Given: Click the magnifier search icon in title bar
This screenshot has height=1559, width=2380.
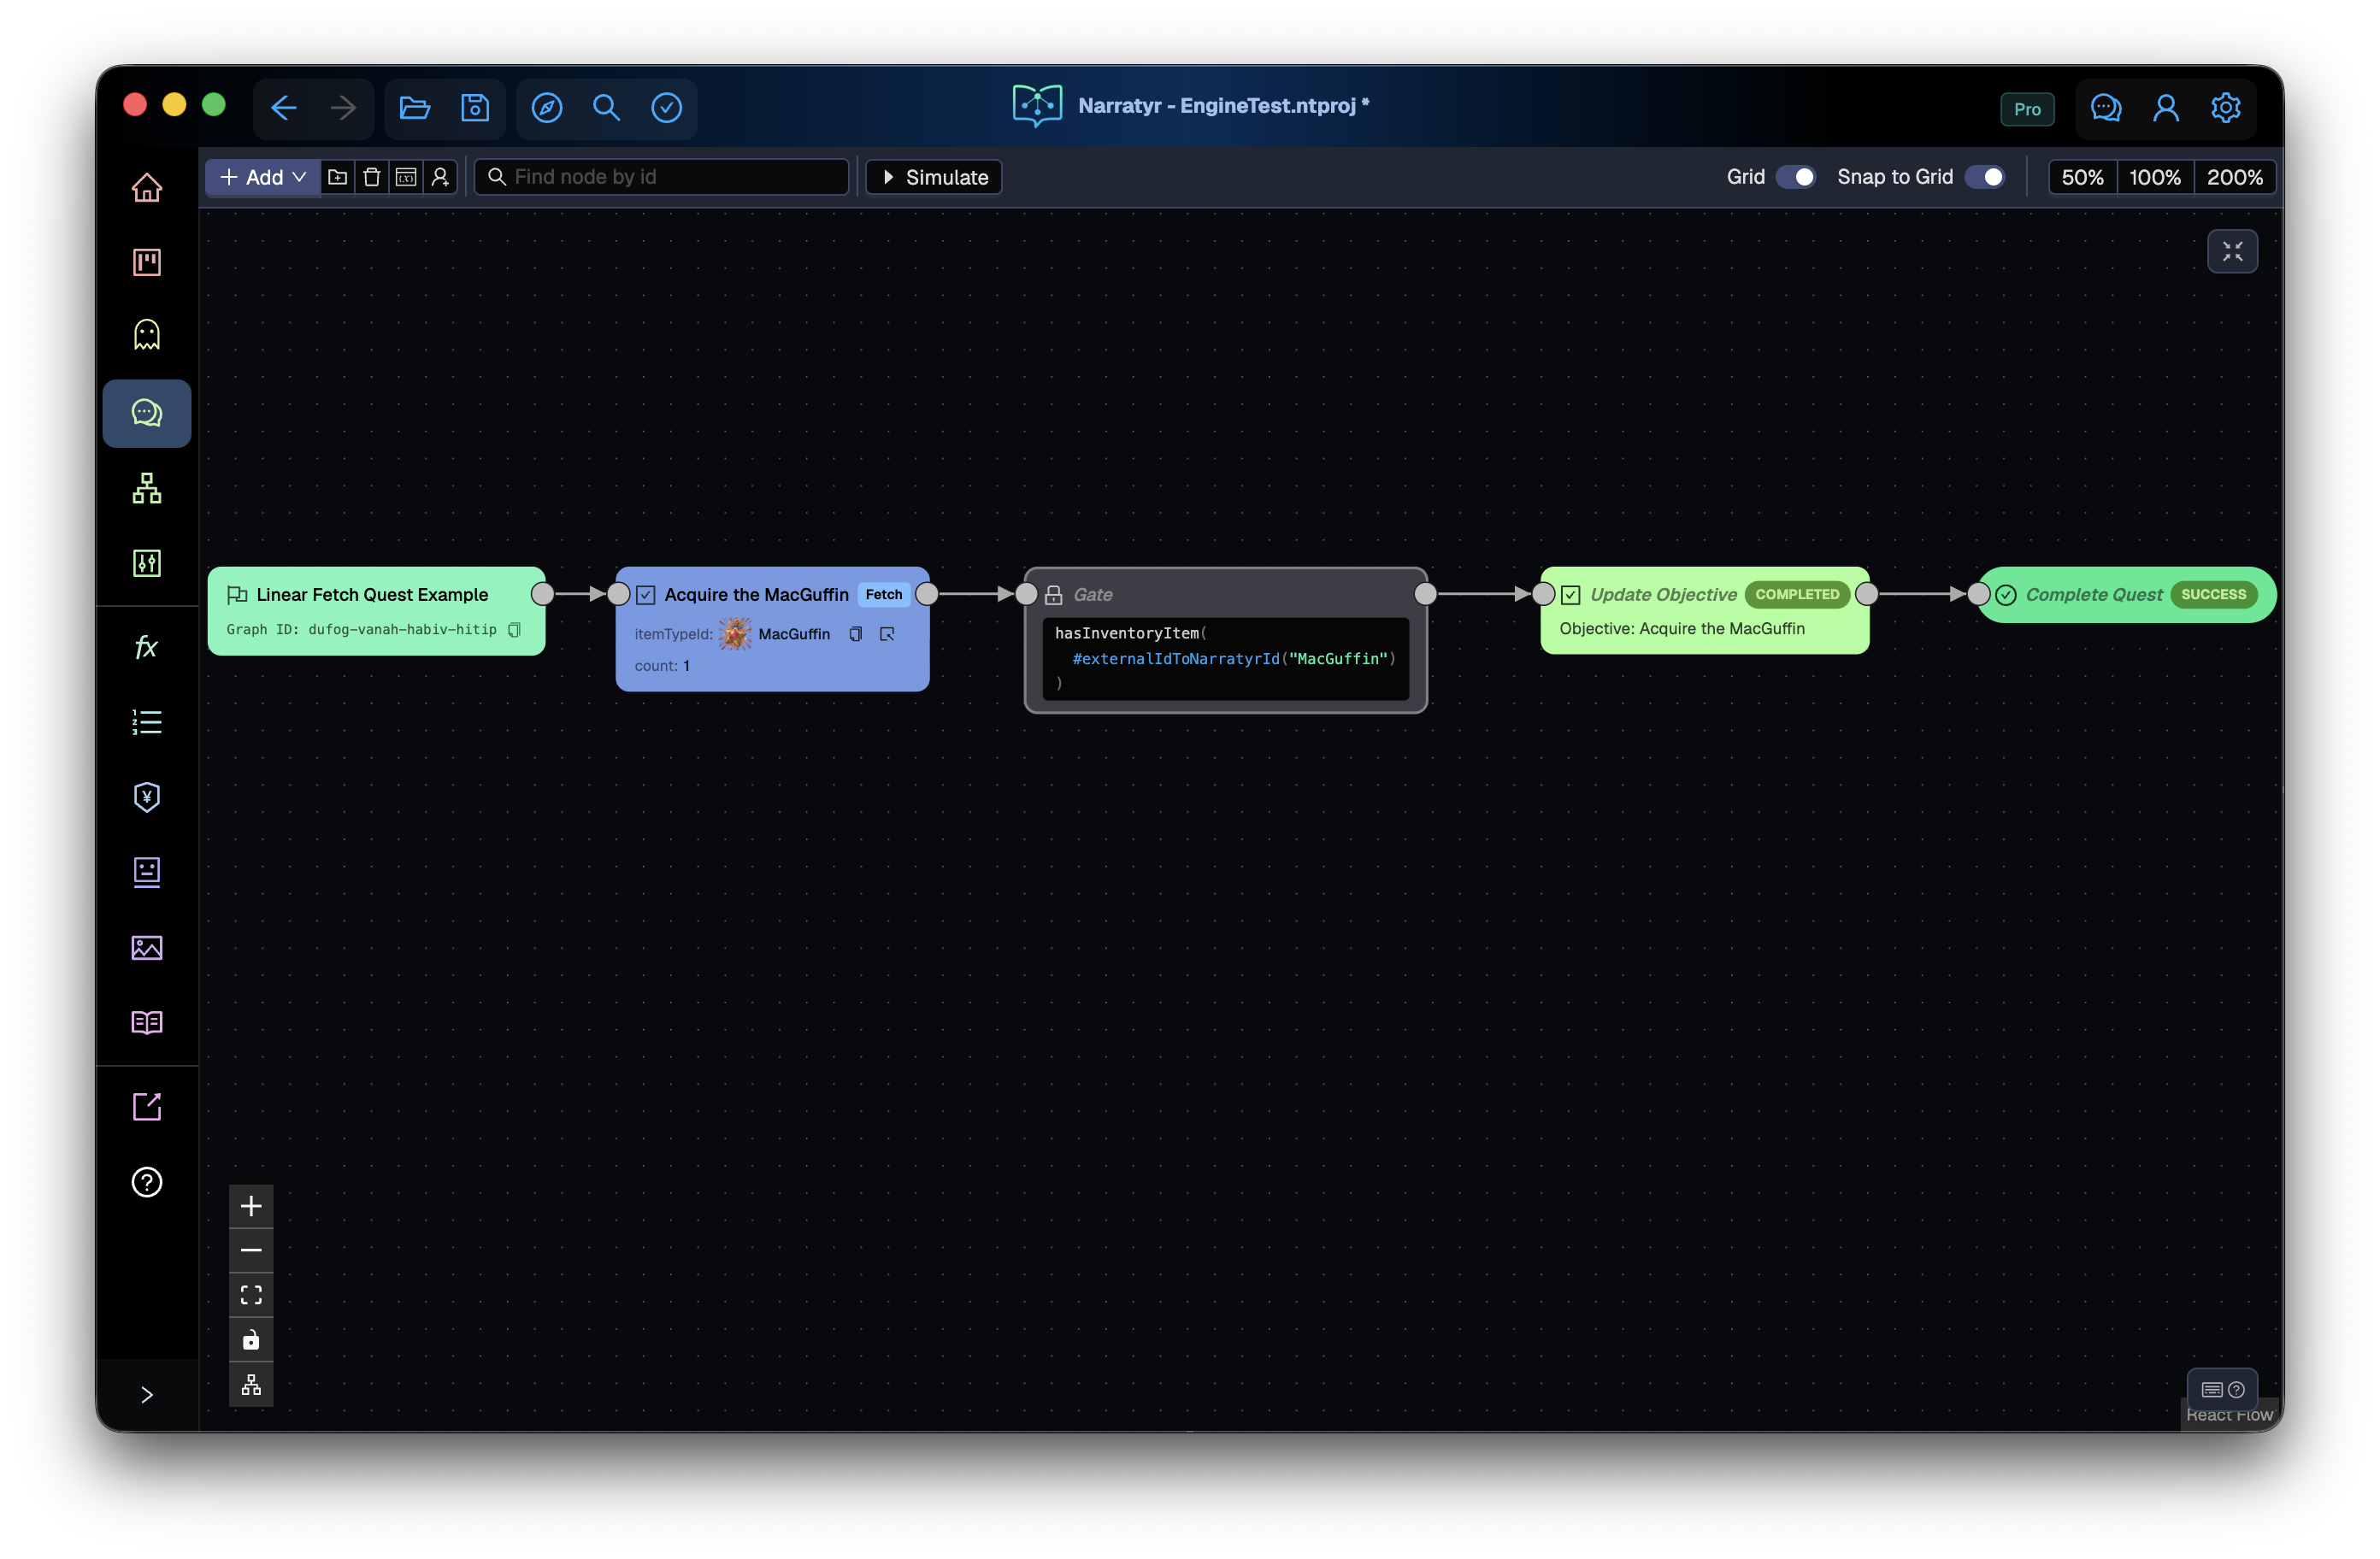Looking at the screenshot, I should tap(607, 107).
